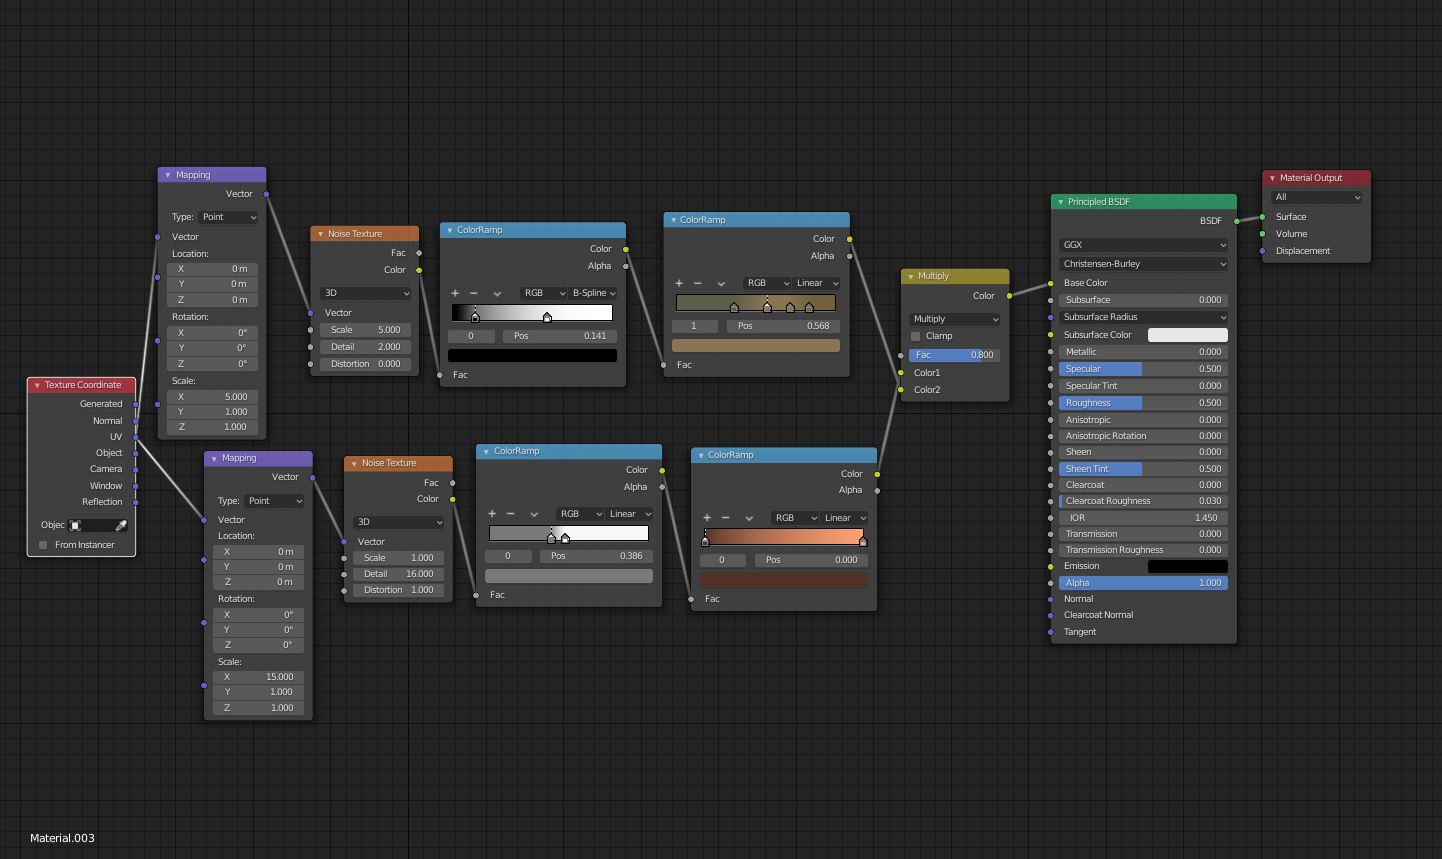Open the GGX distribution dropdown on Principled BSDF
Image resolution: width=1442 pixels, height=859 pixels.
pos(1143,244)
